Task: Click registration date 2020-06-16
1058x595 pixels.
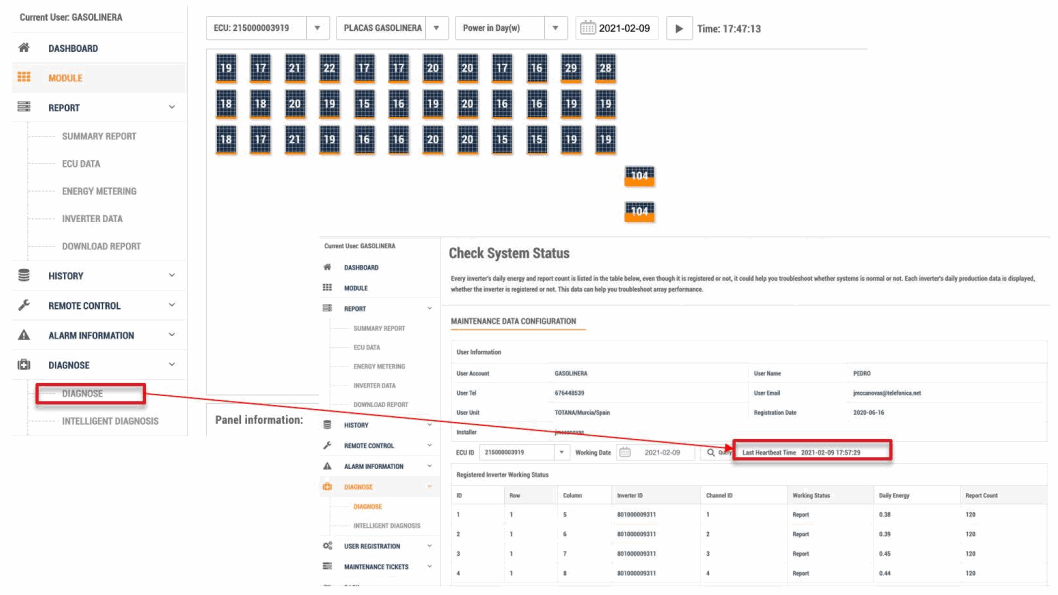Action: pos(868,412)
